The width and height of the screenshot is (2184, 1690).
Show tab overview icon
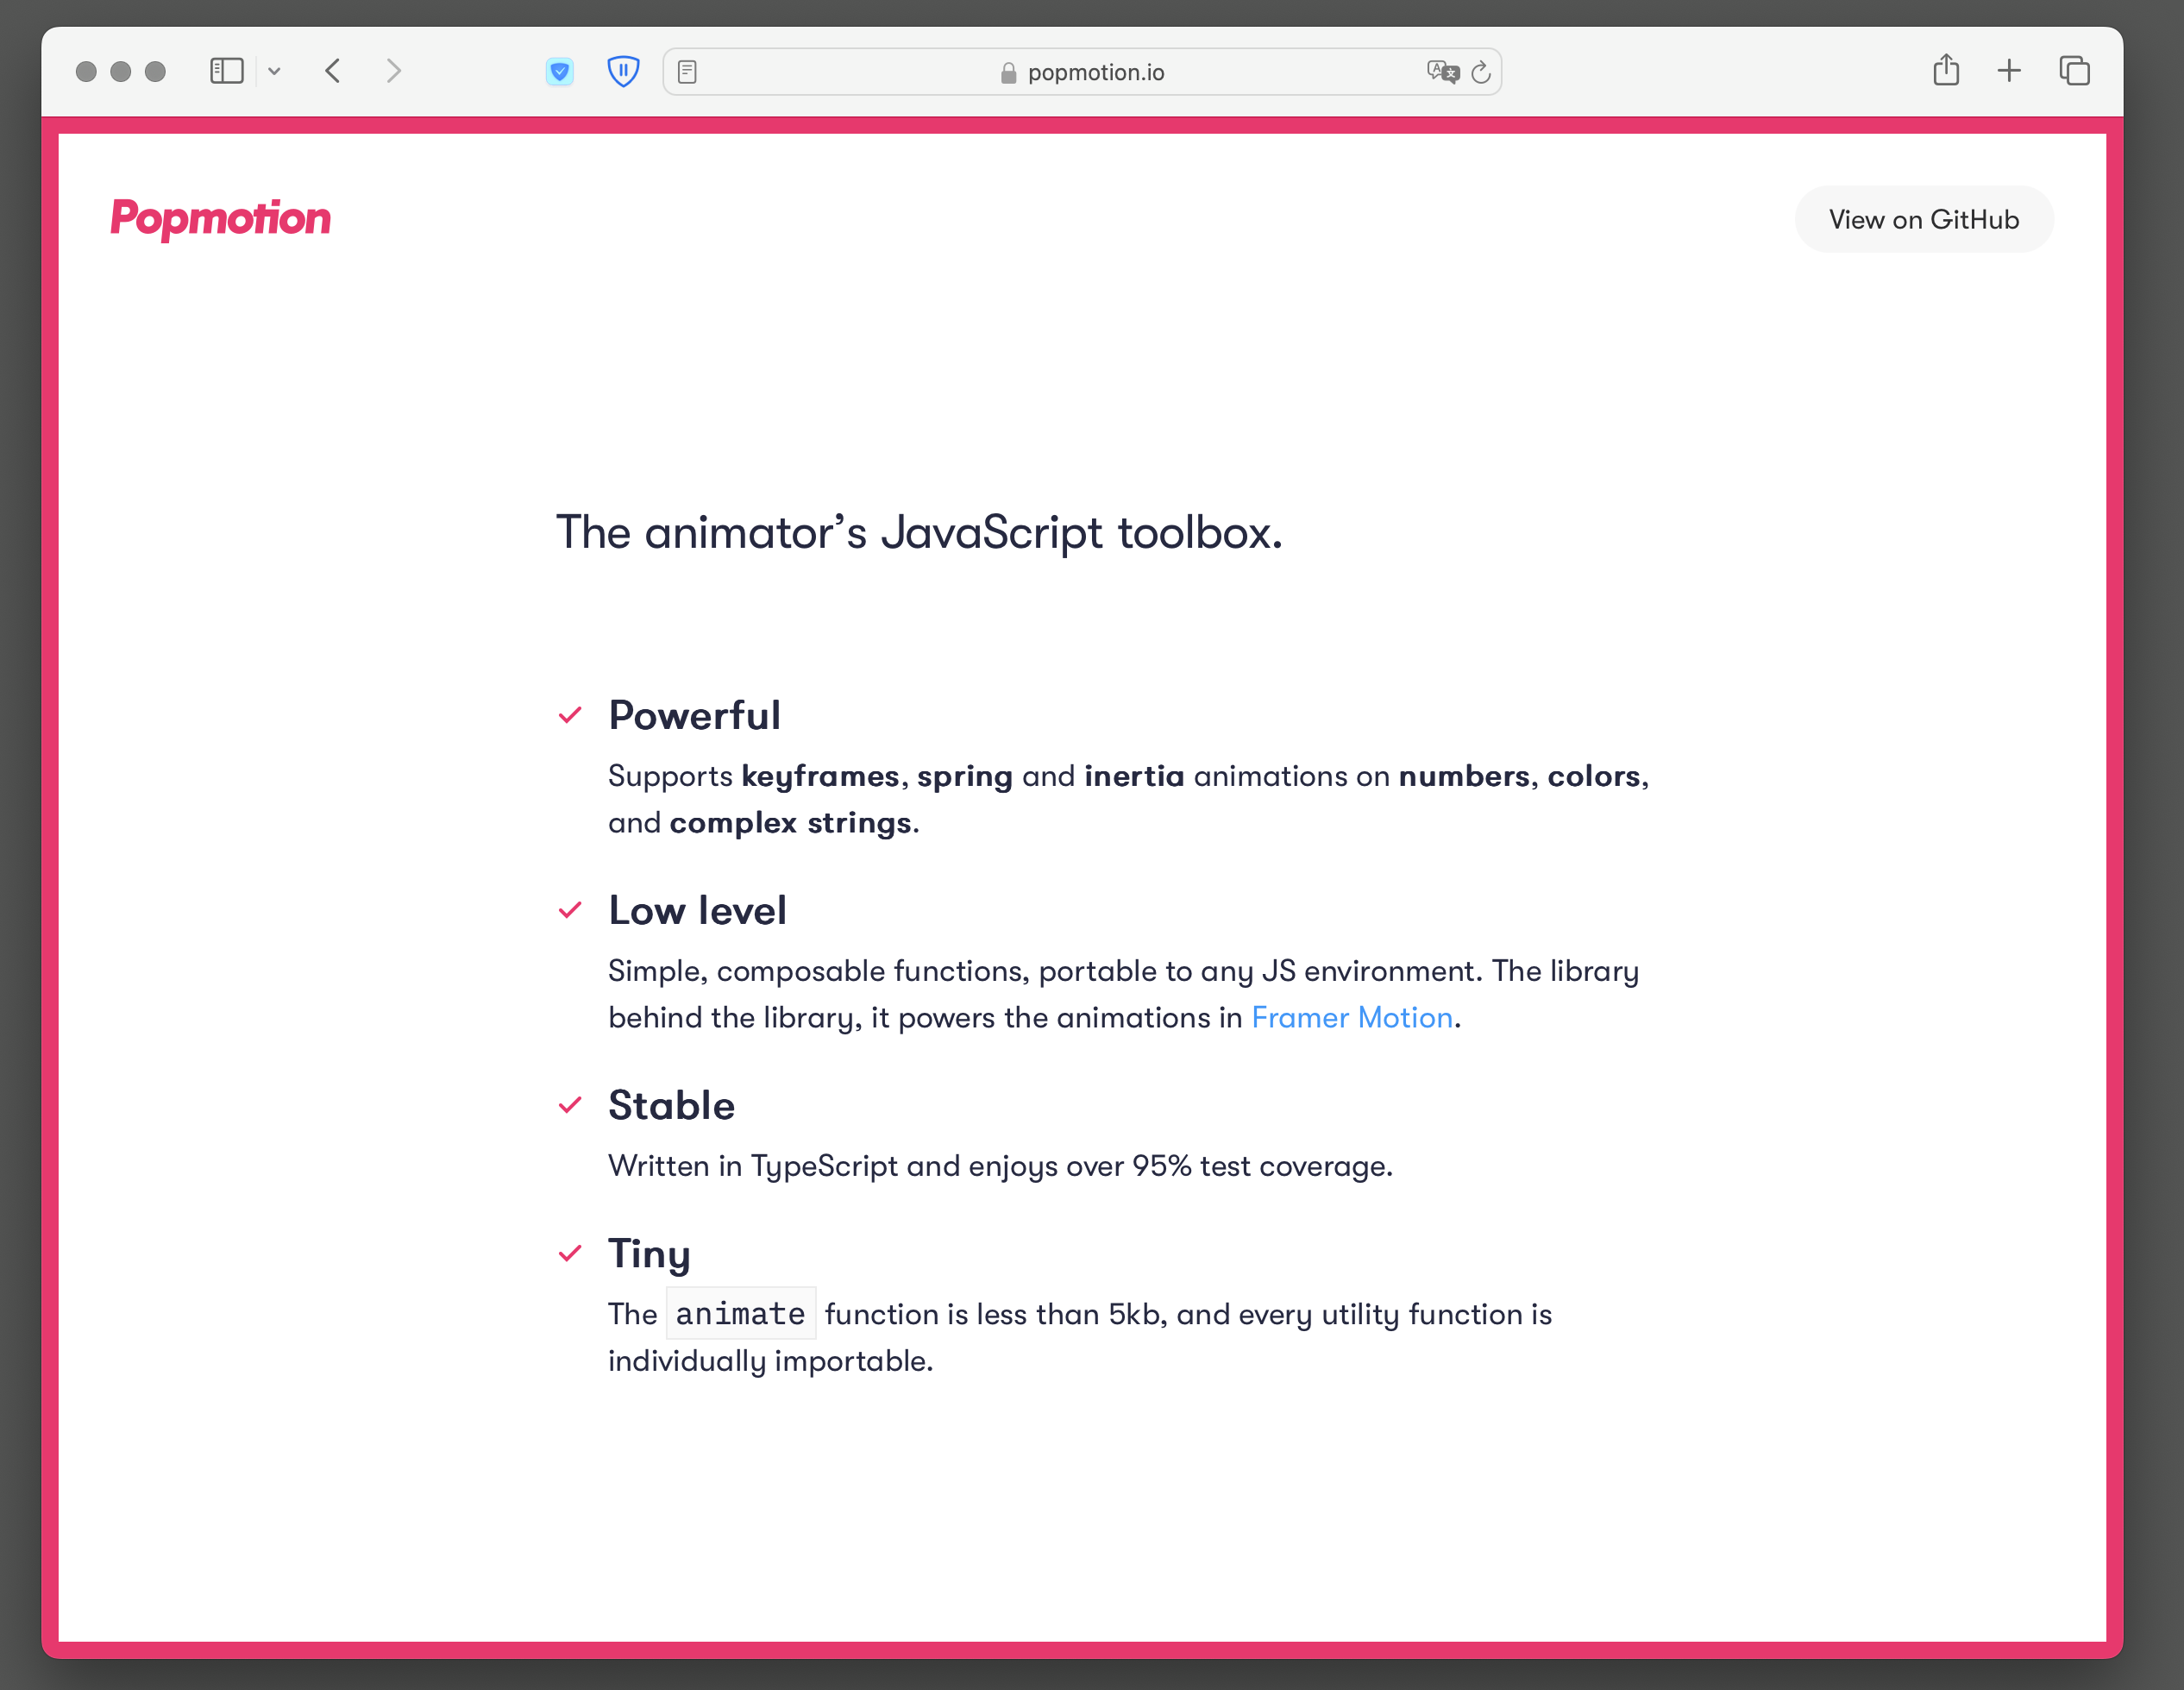click(2074, 71)
